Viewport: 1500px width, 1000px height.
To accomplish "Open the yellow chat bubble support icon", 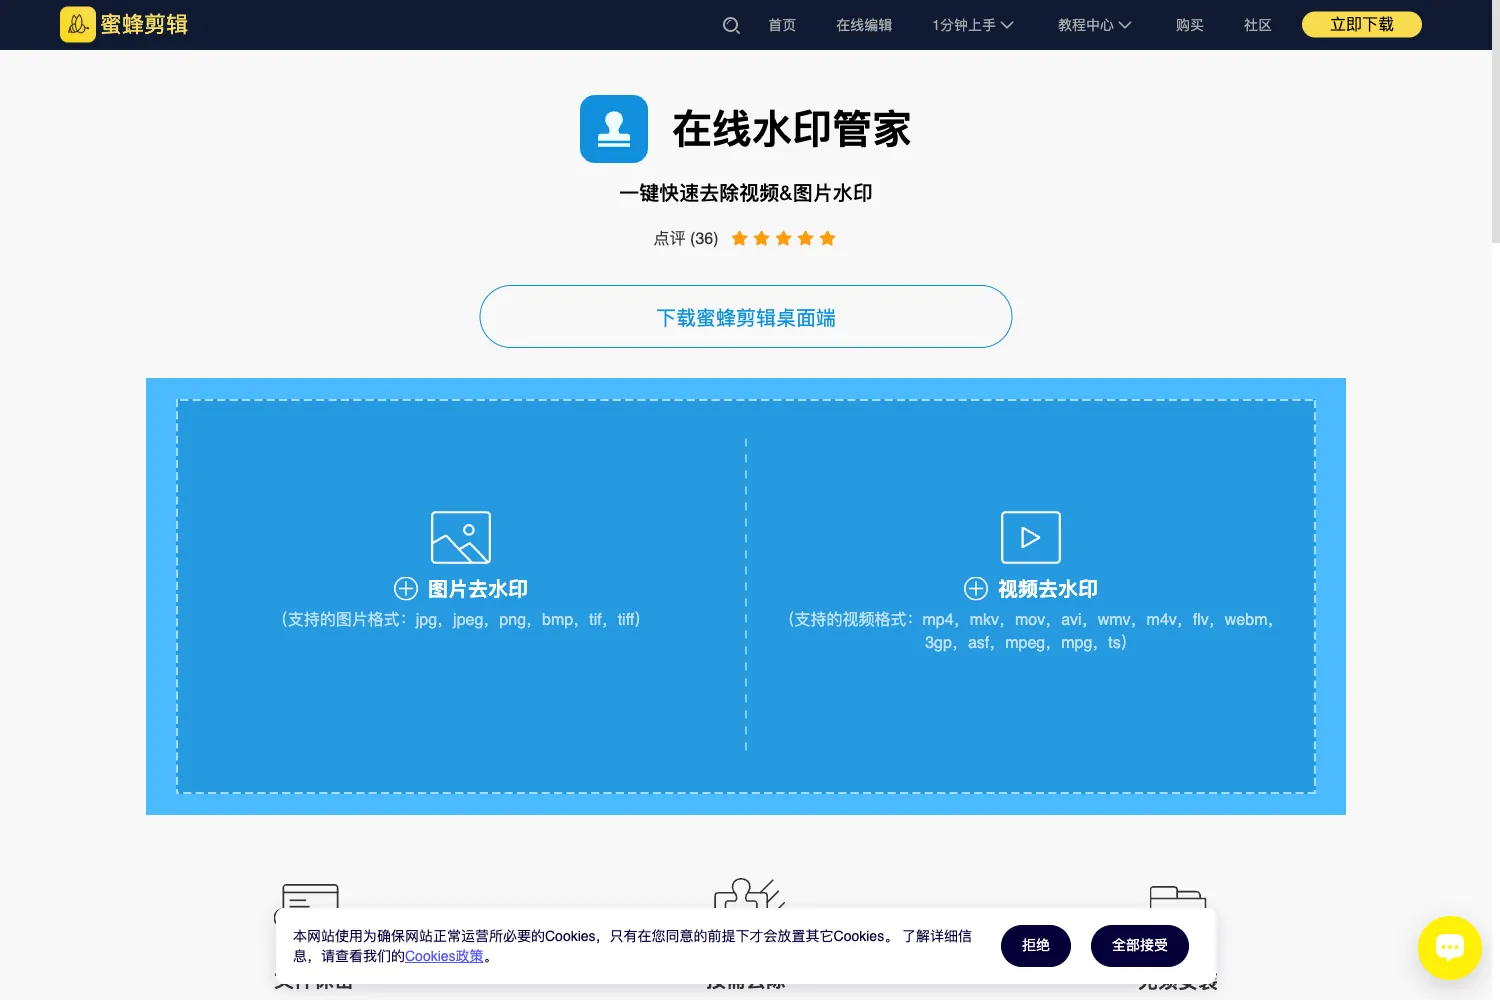I will pos(1450,947).
